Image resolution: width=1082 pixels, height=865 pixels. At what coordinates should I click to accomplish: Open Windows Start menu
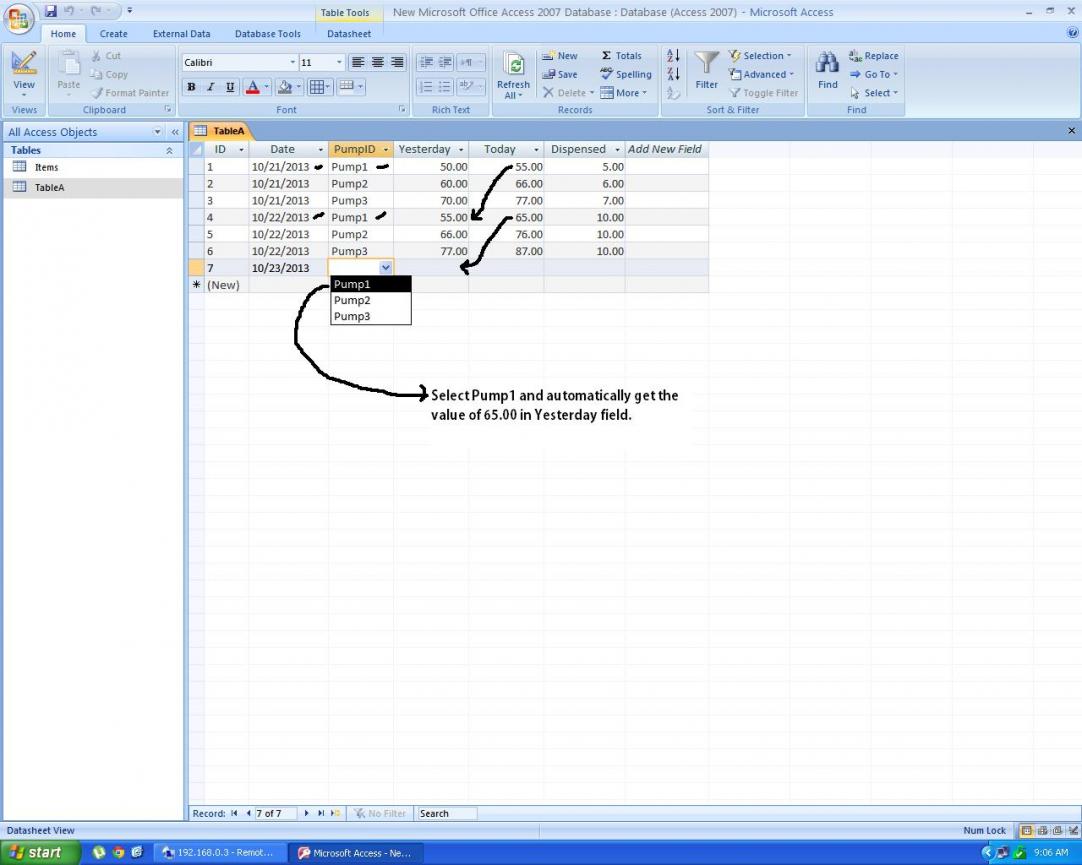(x=39, y=853)
